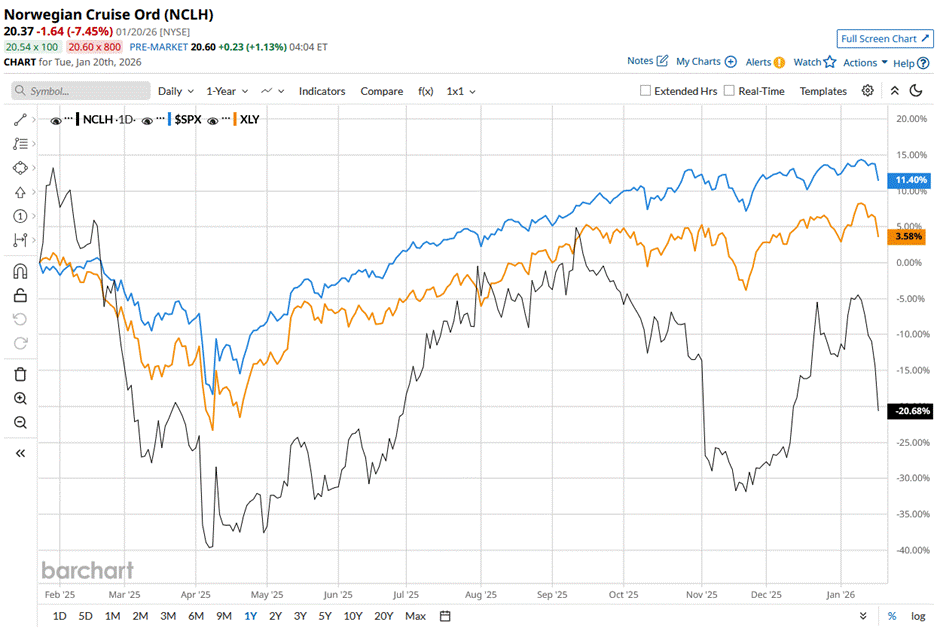Image resolution: width=937 pixels, height=628 pixels.
Task: Add to My Charts with the plus icon
Action: (730, 62)
